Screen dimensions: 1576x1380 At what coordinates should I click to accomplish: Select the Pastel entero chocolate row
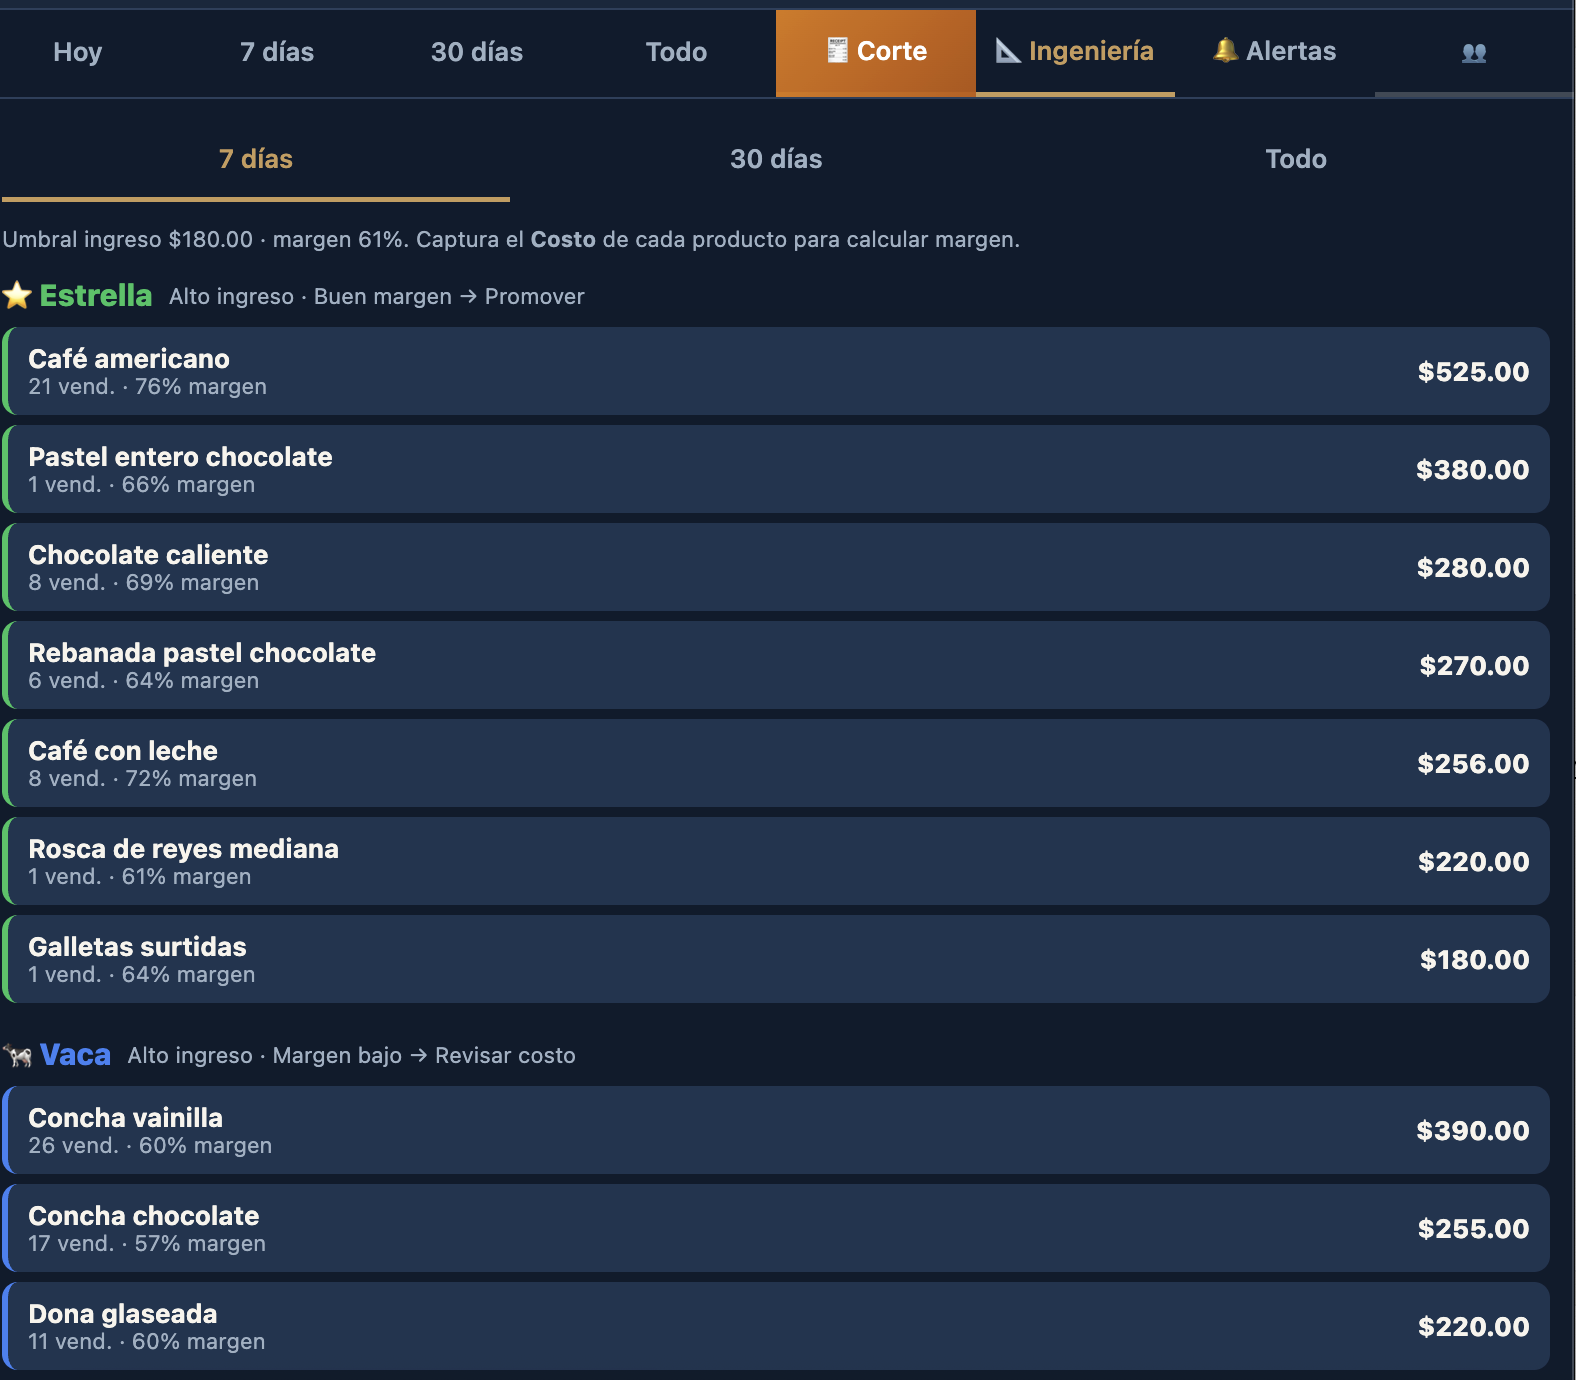(776, 469)
